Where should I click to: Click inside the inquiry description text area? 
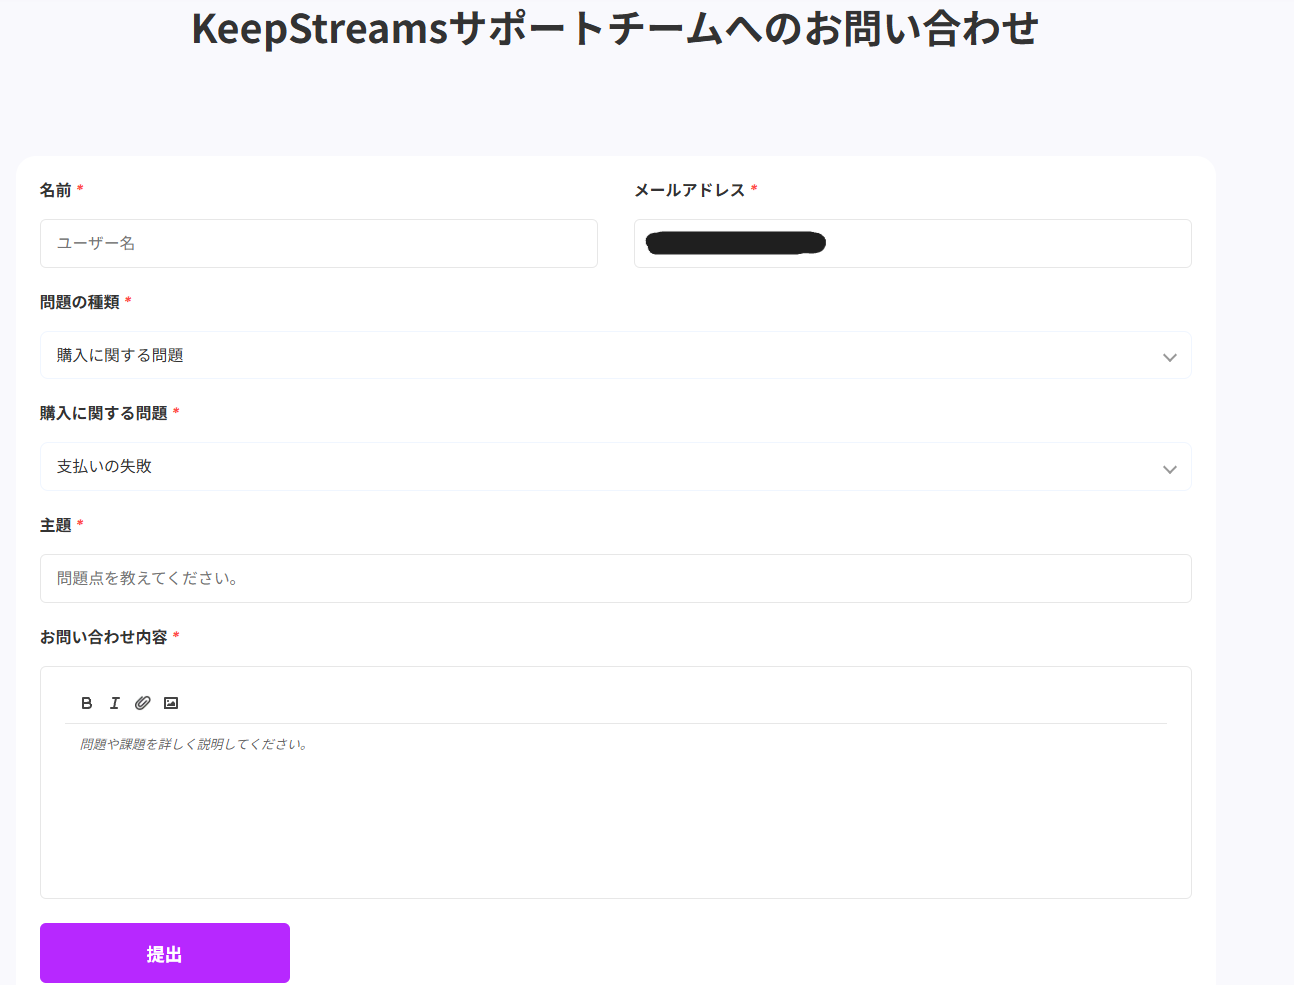point(616,810)
